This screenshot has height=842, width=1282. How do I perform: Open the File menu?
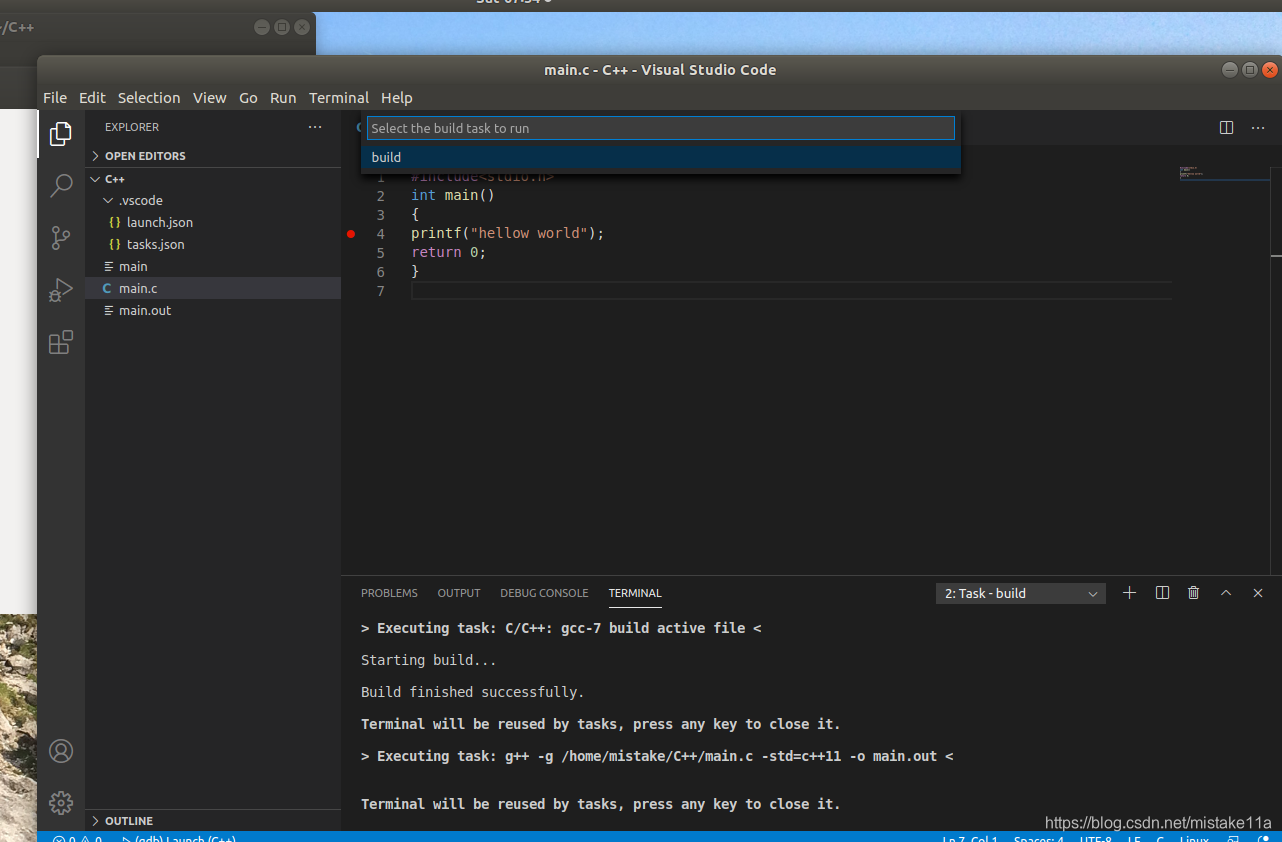(x=55, y=98)
